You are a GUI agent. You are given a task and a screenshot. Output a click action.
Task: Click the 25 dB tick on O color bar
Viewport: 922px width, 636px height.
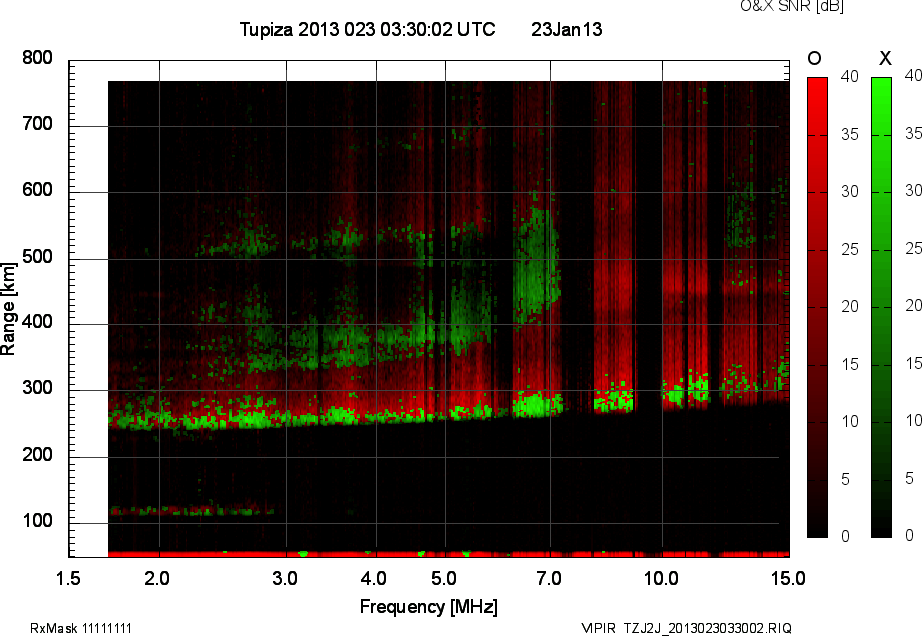tap(850, 250)
